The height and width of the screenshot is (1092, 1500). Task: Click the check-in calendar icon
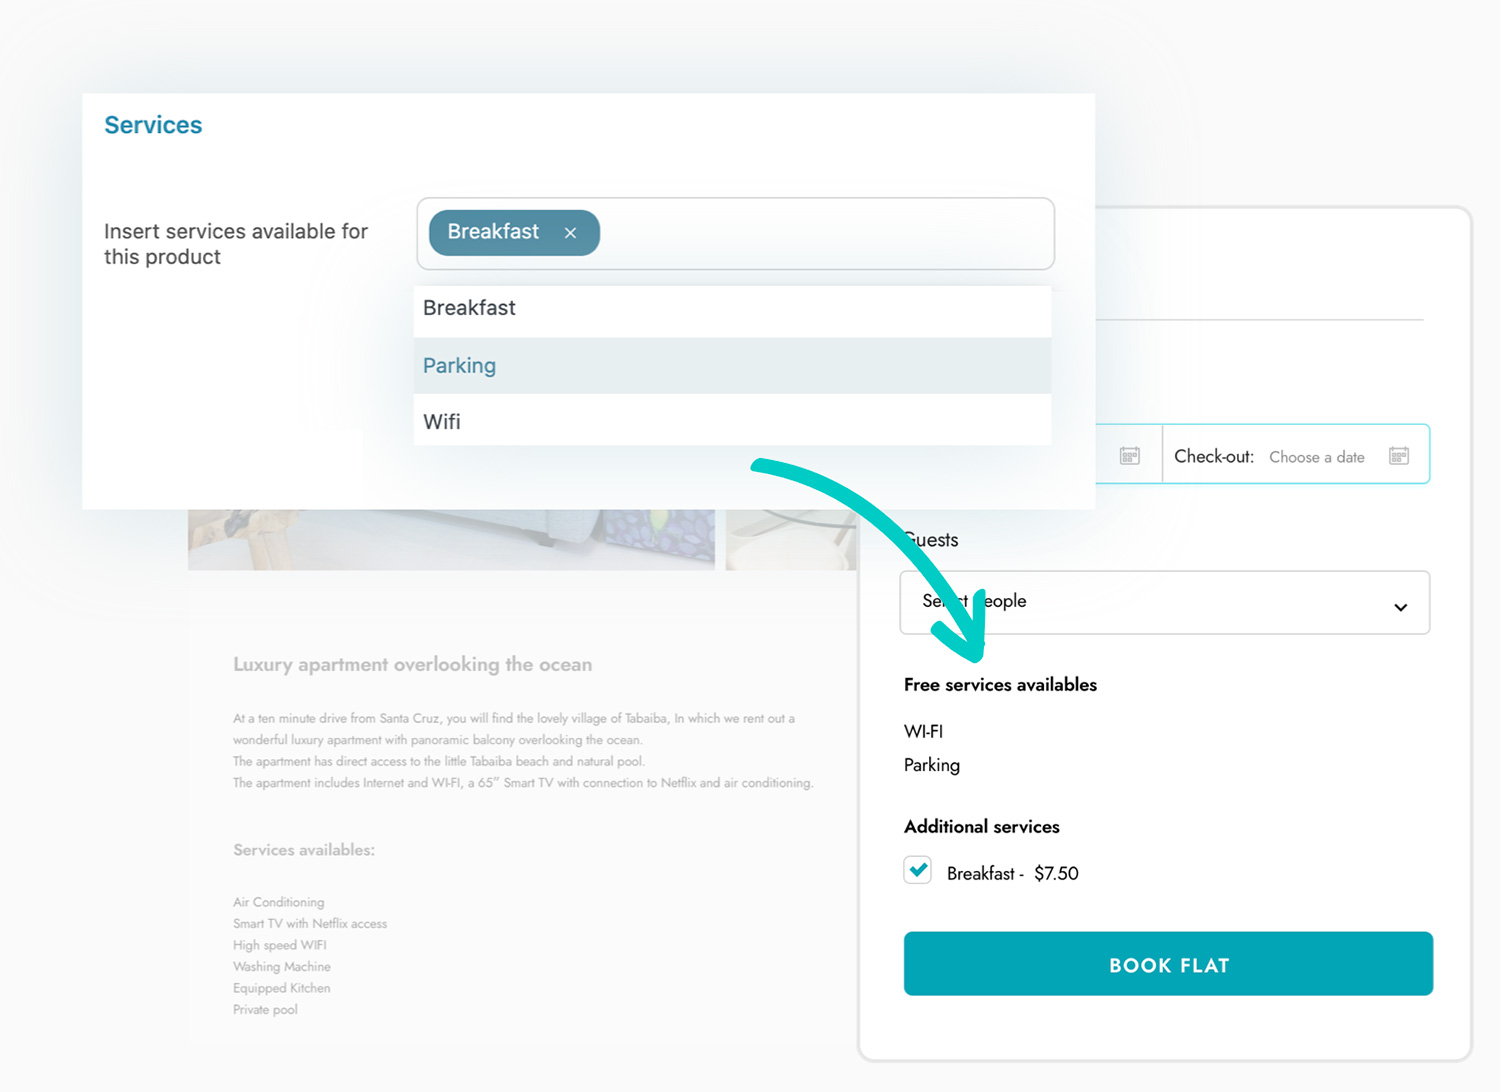coord(1129,456)
